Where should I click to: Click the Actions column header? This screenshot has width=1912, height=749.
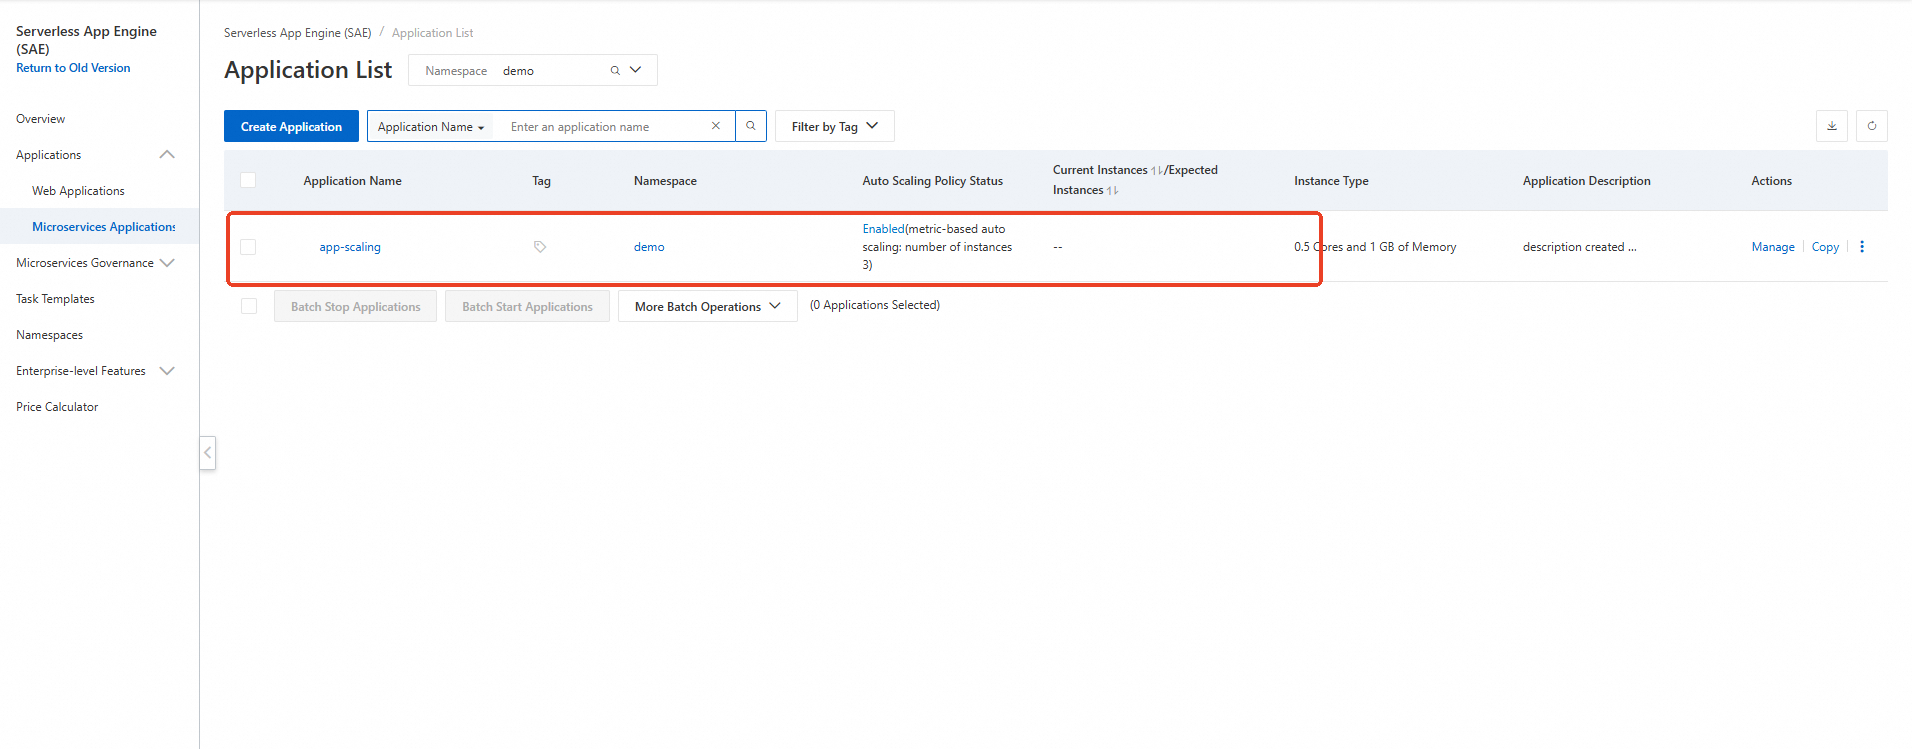point(1771,181)
